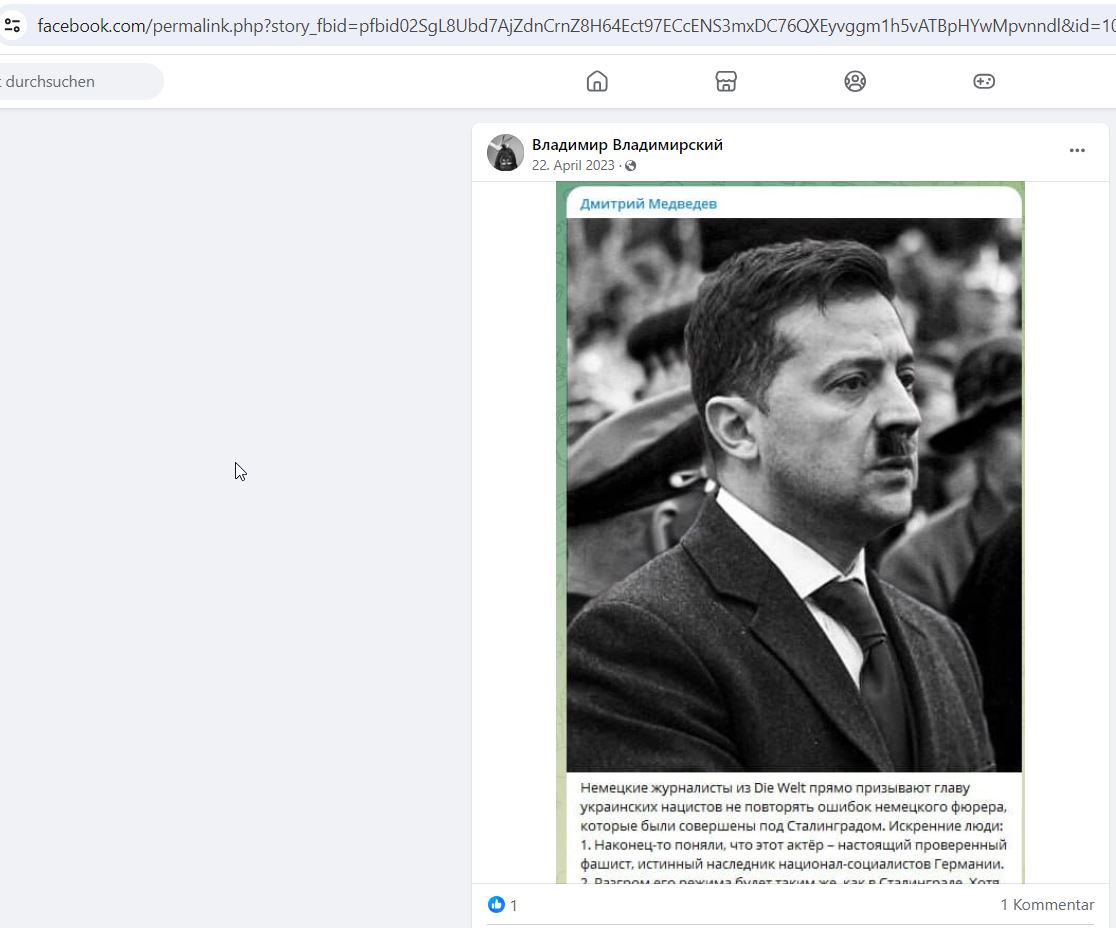Open Владимир Владимирский profile name link
Image resolution: width=1116 pixels, height=928 pixels.
[627, 144]
